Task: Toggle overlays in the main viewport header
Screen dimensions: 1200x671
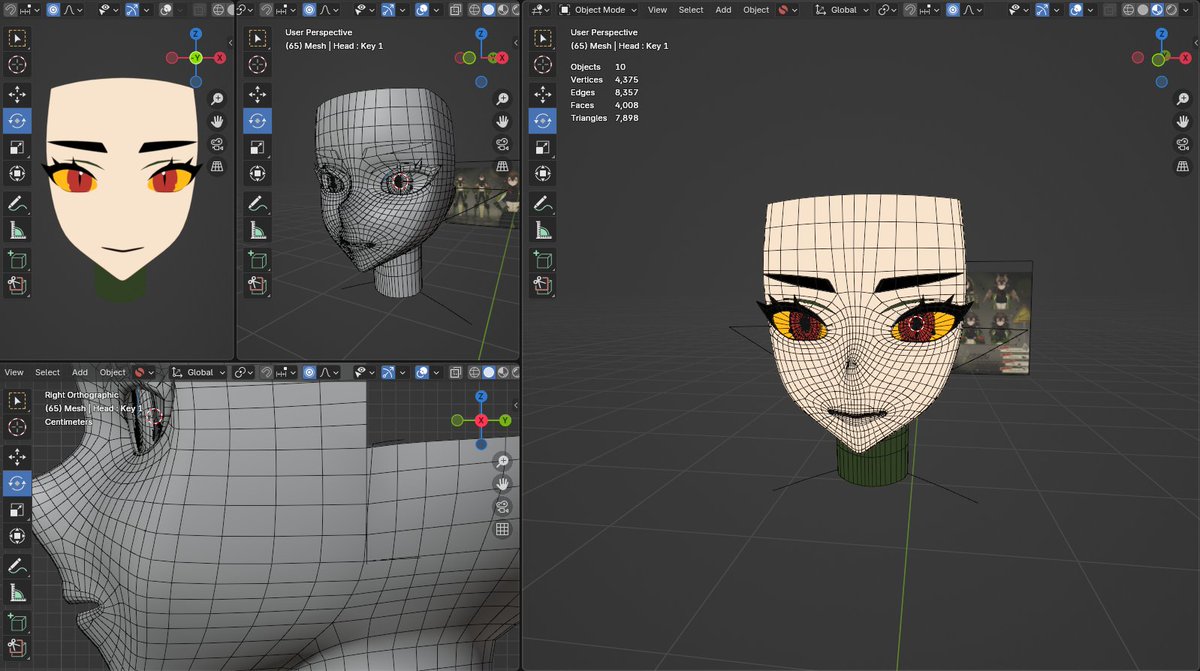Action: (1077, 10)
